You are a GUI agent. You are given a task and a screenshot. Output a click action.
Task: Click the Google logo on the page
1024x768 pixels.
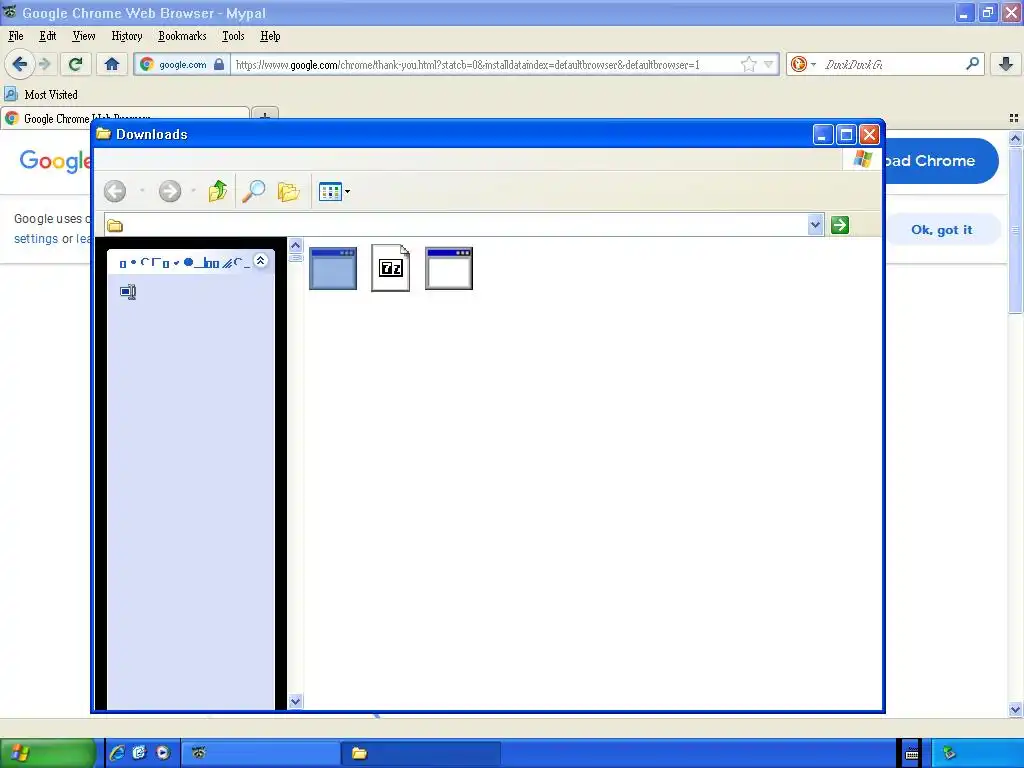pyautogui.click(x=55, y=161)
